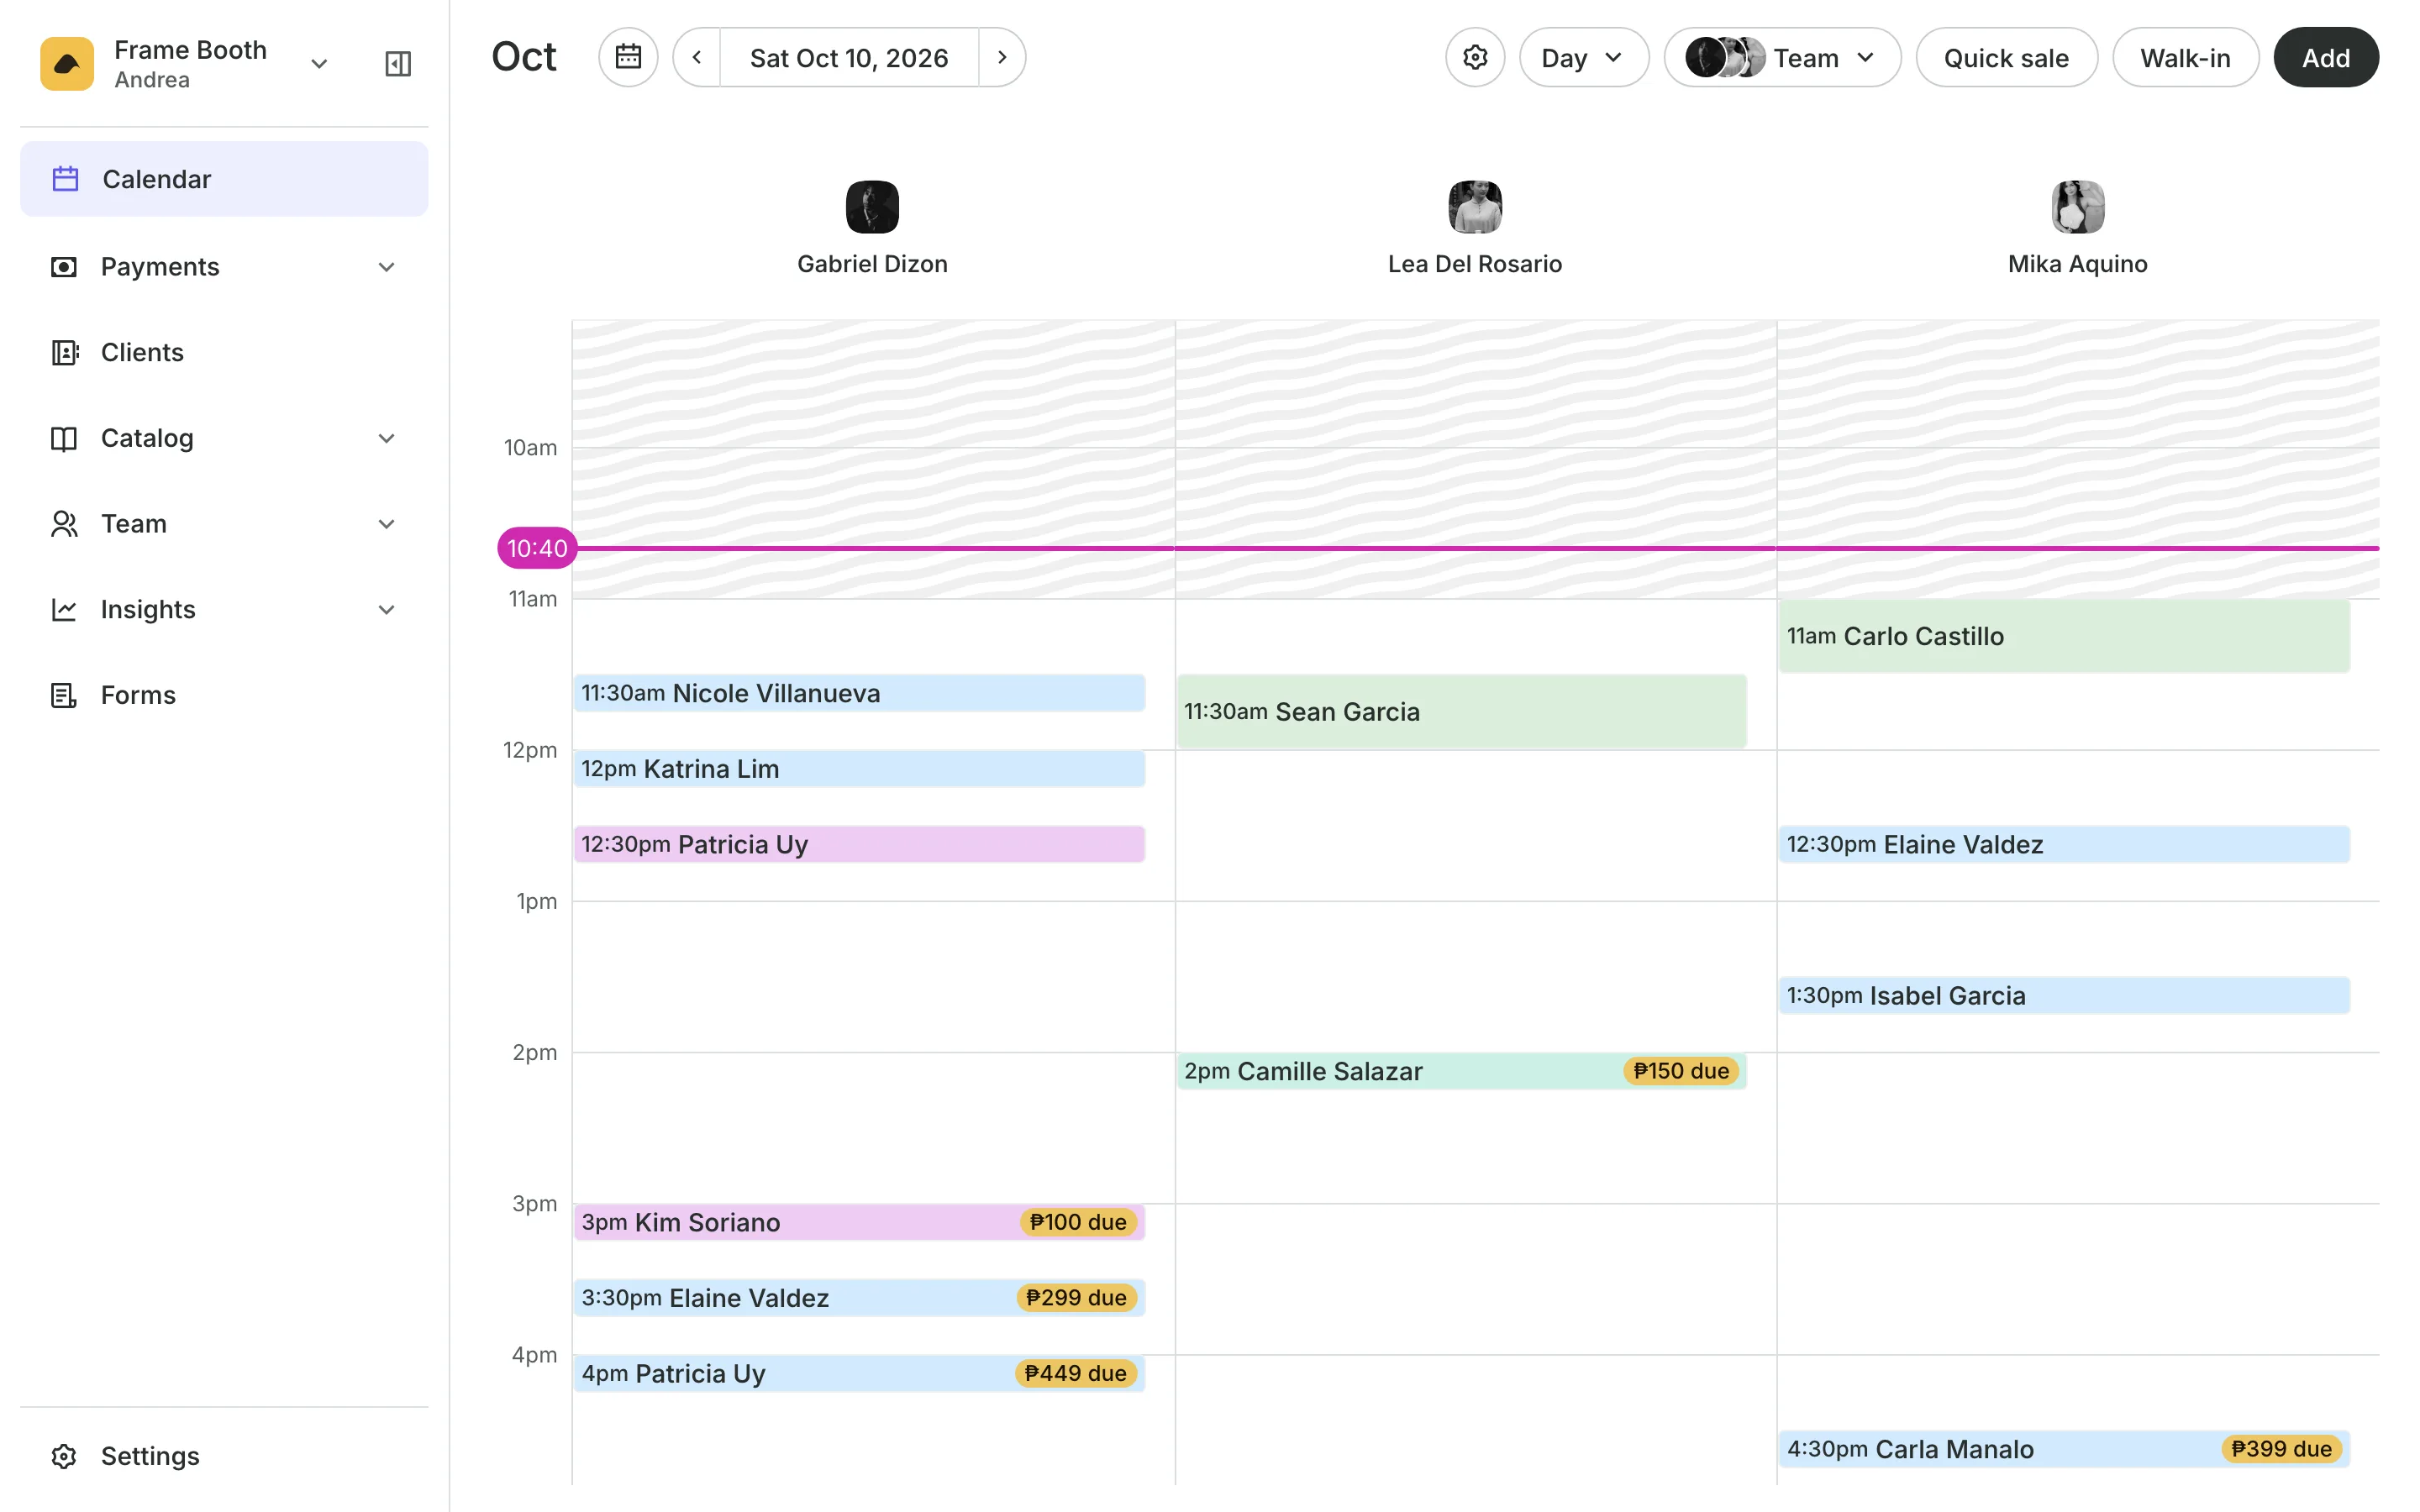Go to next day arrow
Screen dimensions: 2420x1512
(1002, 57)
